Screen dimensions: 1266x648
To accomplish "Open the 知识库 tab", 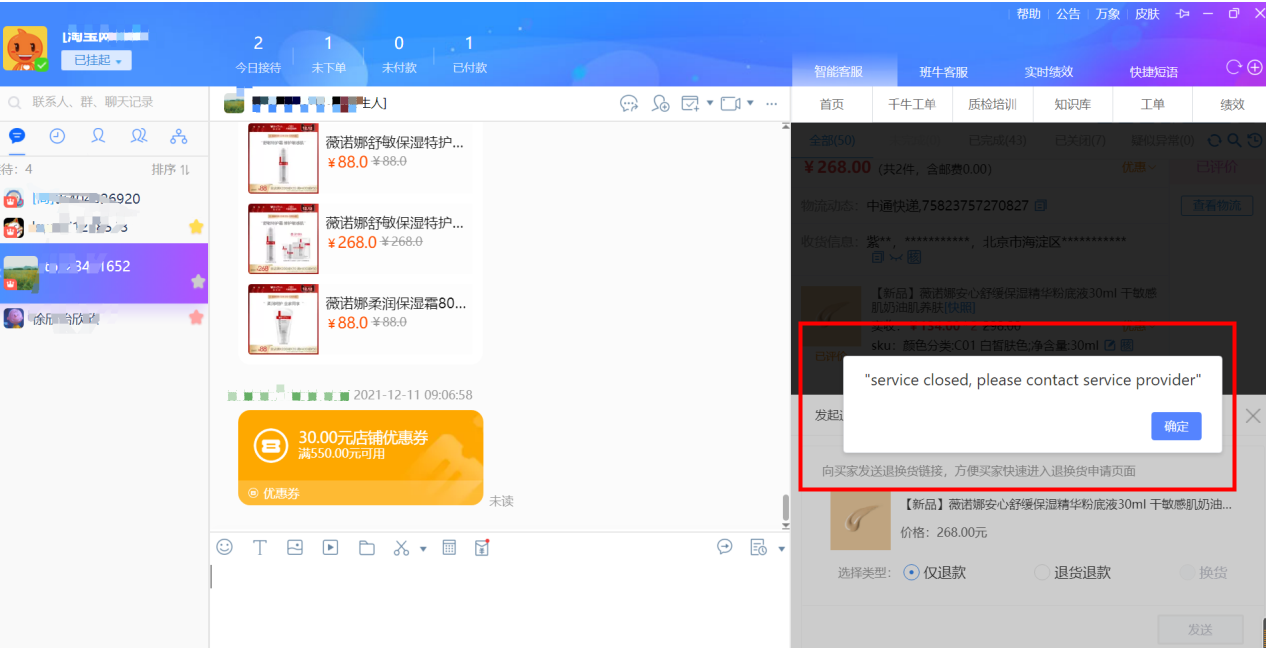I will pyautogui.click(x=1072, y=104).
